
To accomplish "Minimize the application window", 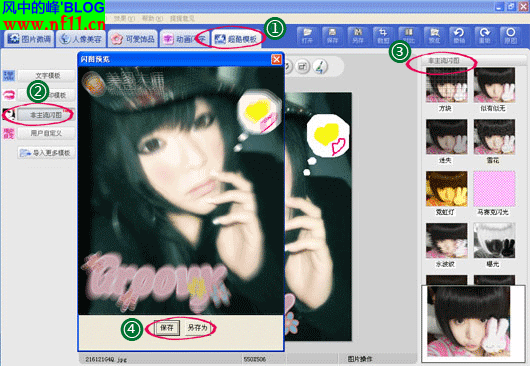I will click(x=499, y=6).
